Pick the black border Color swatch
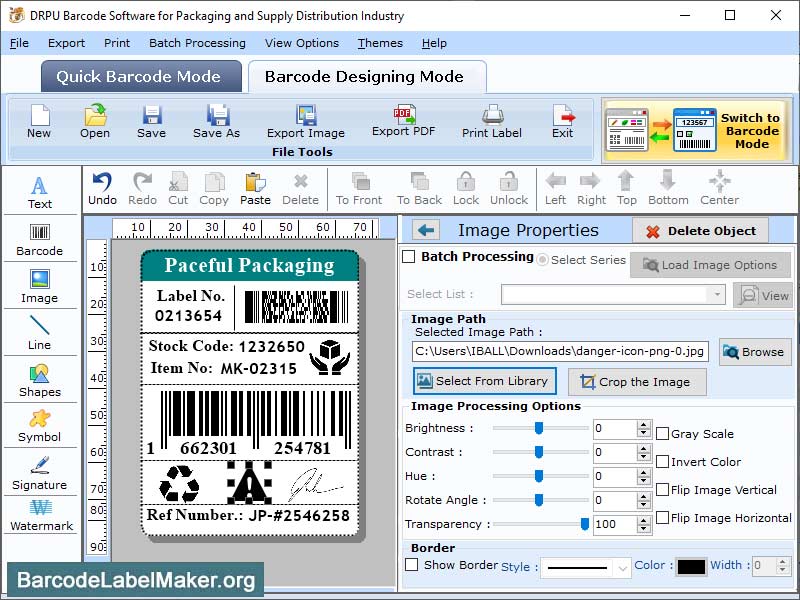Image resolution: width=800 pixels, height=600 pixels. coord(691,566)
